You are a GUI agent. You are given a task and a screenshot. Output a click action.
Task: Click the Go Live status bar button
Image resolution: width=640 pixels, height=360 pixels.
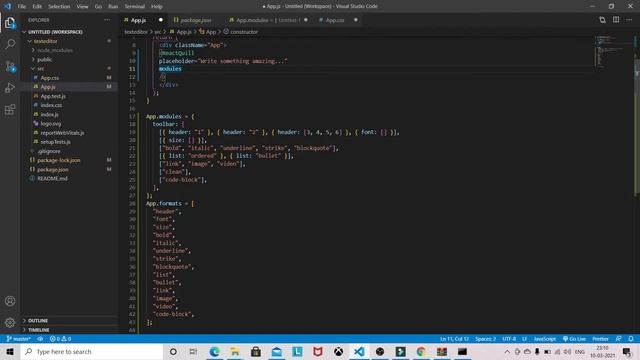[x=574, y=339]
